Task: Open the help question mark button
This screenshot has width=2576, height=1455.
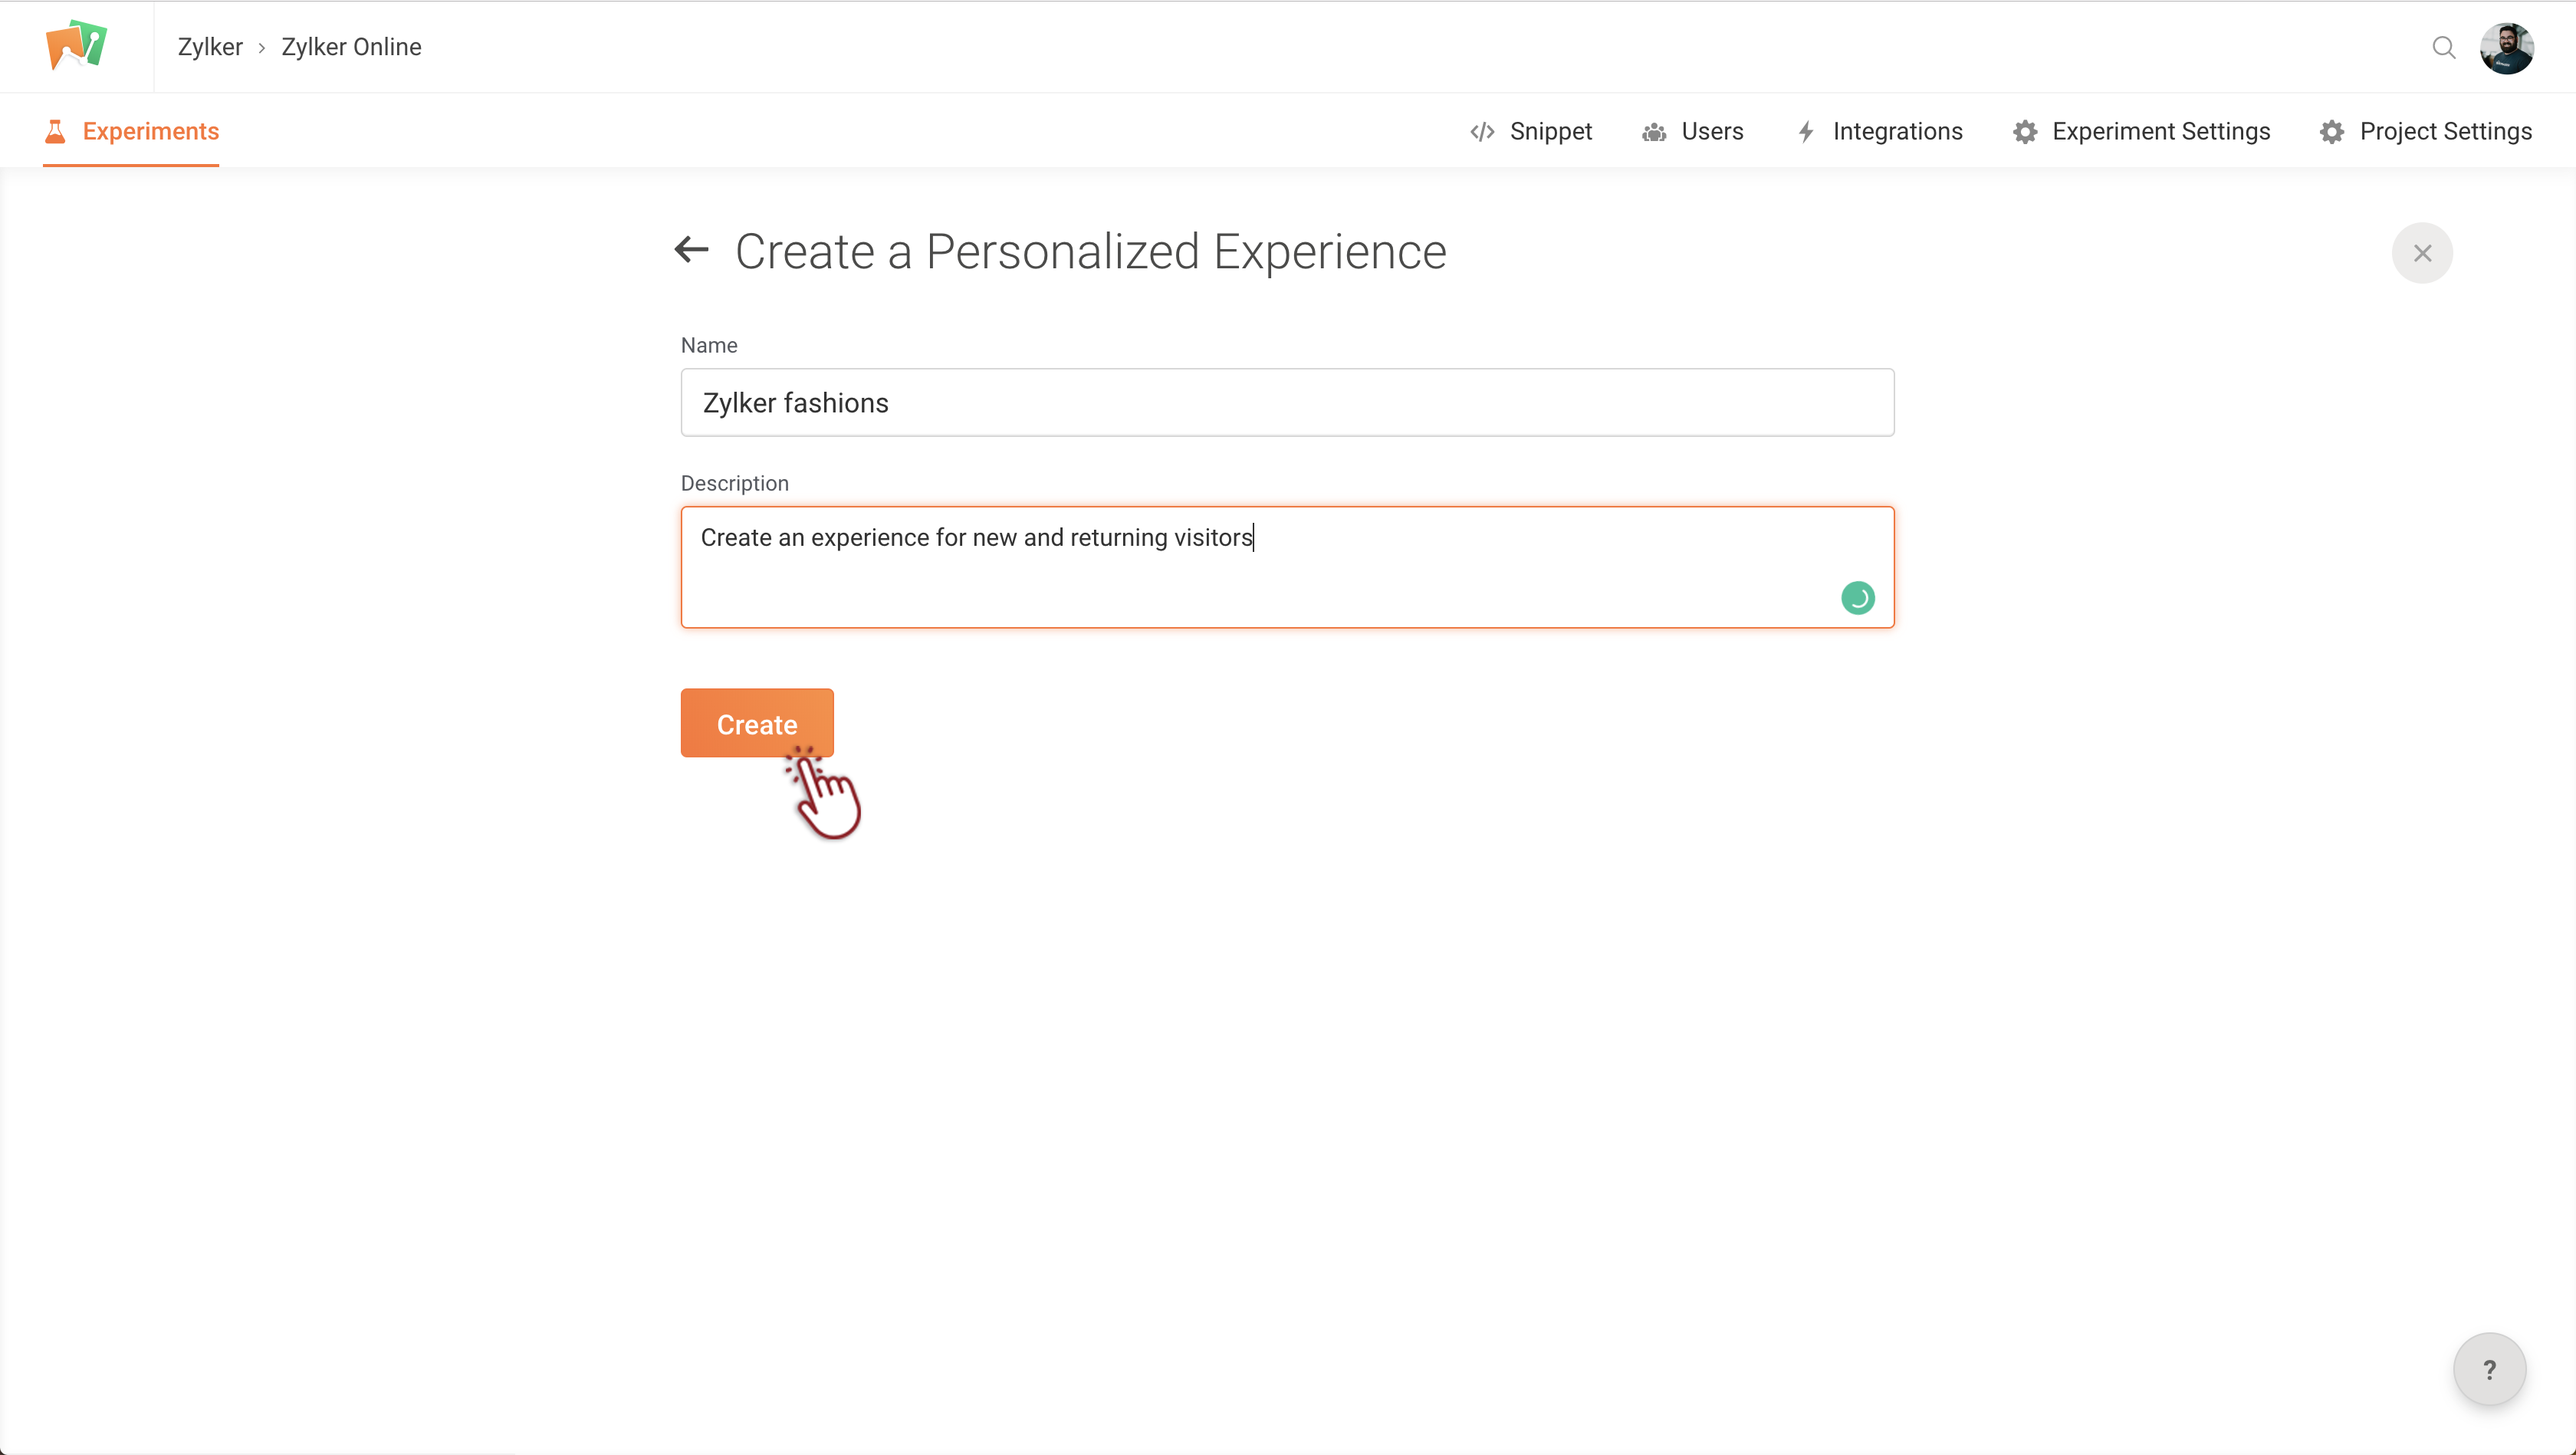Action: click(2488, 1369)
